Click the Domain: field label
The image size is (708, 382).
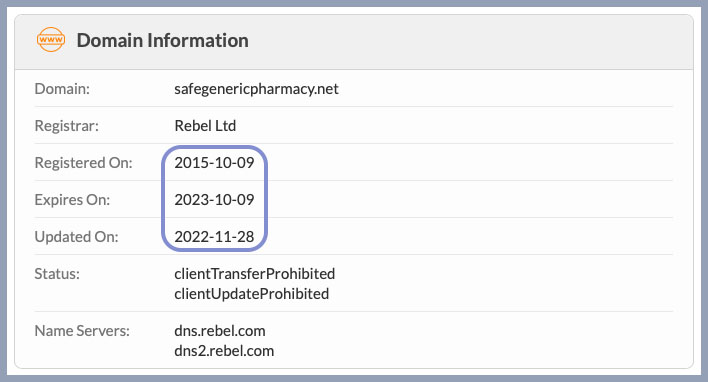click(x=62, y=89)
